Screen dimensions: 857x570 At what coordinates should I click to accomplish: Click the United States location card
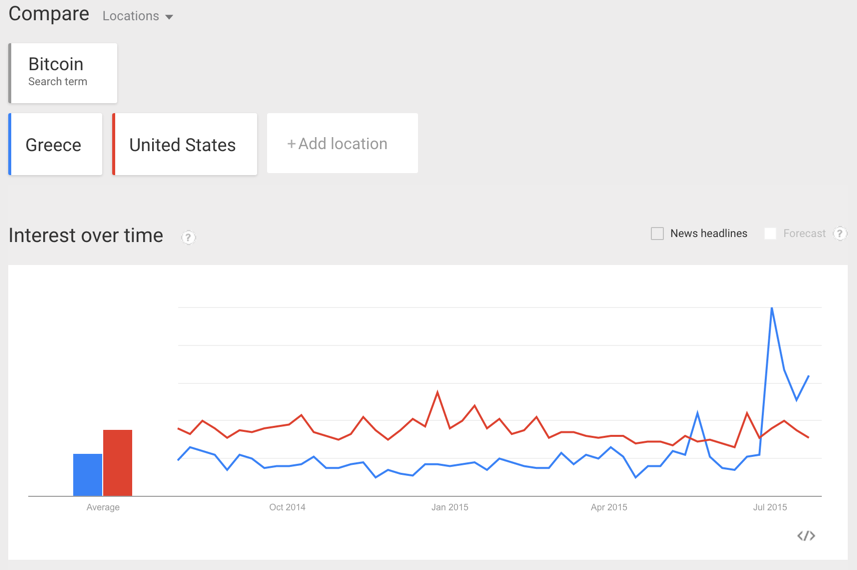tap(184, 145)
